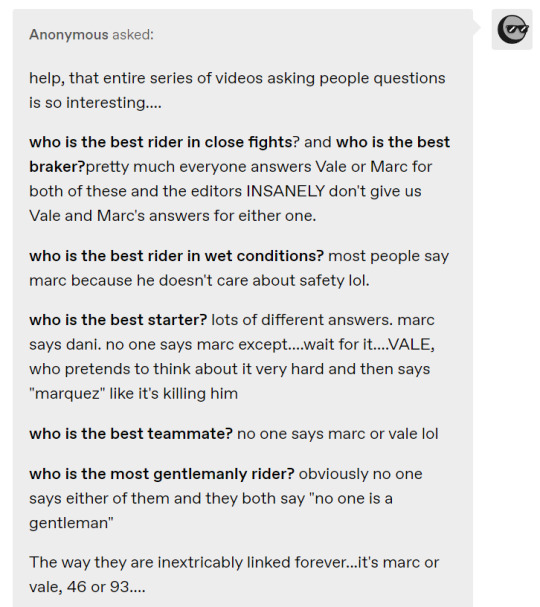Viewport: 540px width, 607px height.
Task: Click the word 'INSANELY' in the ask
Action: coord(286,191)
